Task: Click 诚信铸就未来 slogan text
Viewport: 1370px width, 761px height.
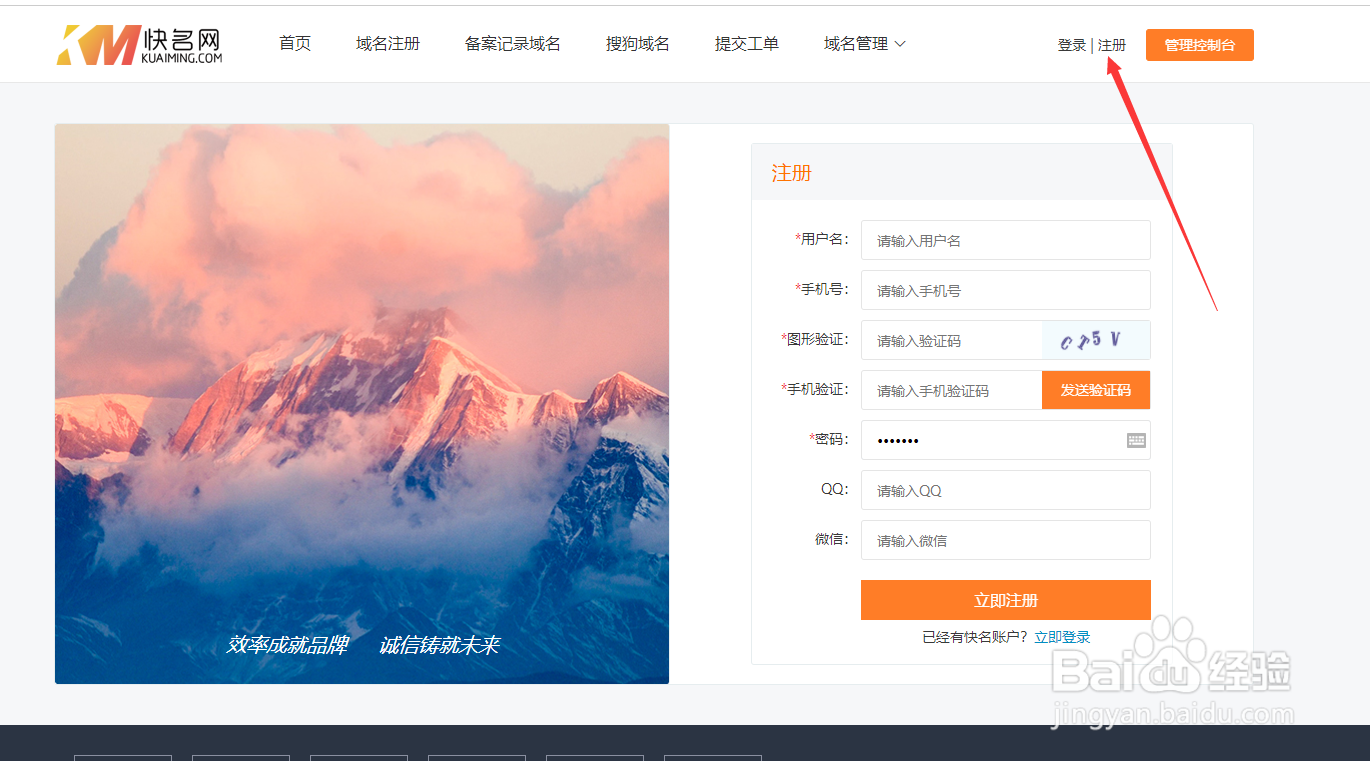Action: (x=439, y=645)
